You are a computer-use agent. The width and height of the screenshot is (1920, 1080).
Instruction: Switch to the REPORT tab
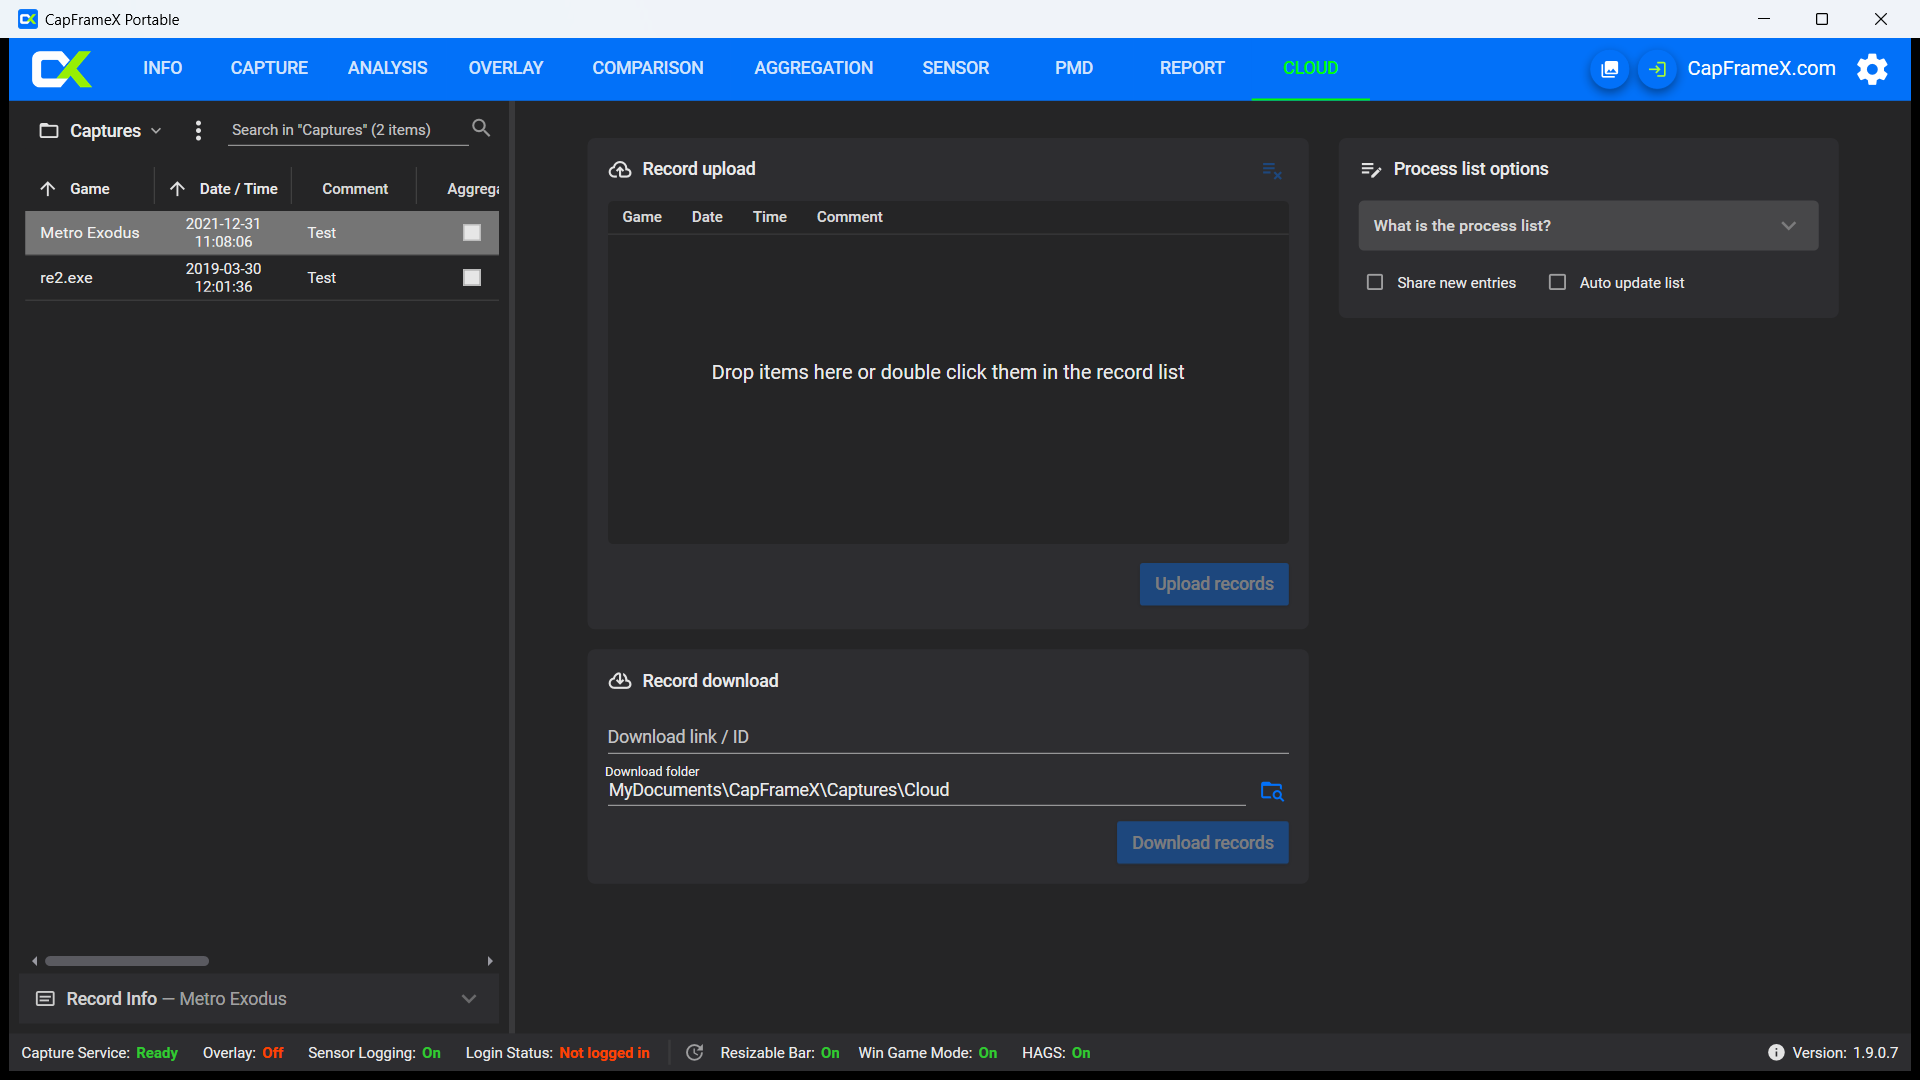tap(1192, 68)
